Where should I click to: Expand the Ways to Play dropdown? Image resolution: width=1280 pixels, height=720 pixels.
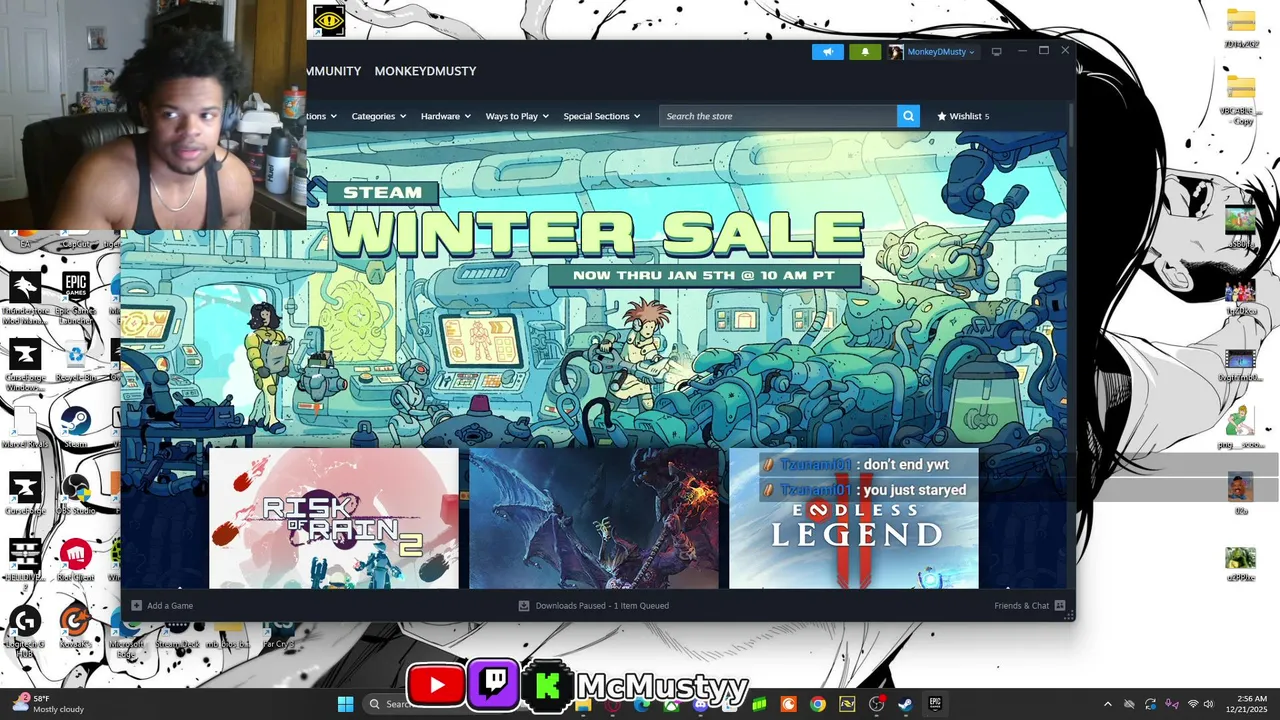pyautogui.click(x=517, y=116)
